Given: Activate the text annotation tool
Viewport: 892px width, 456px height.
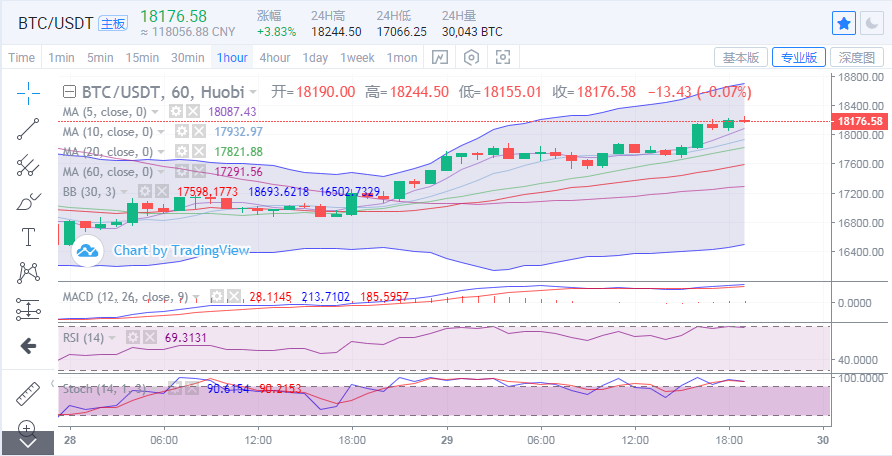Looking at the screenshot, I should tap(28, 237).
